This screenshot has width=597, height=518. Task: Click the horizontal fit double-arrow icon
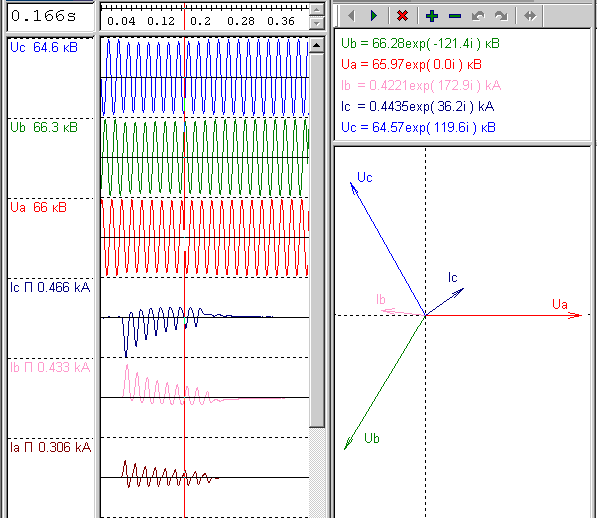530,16
